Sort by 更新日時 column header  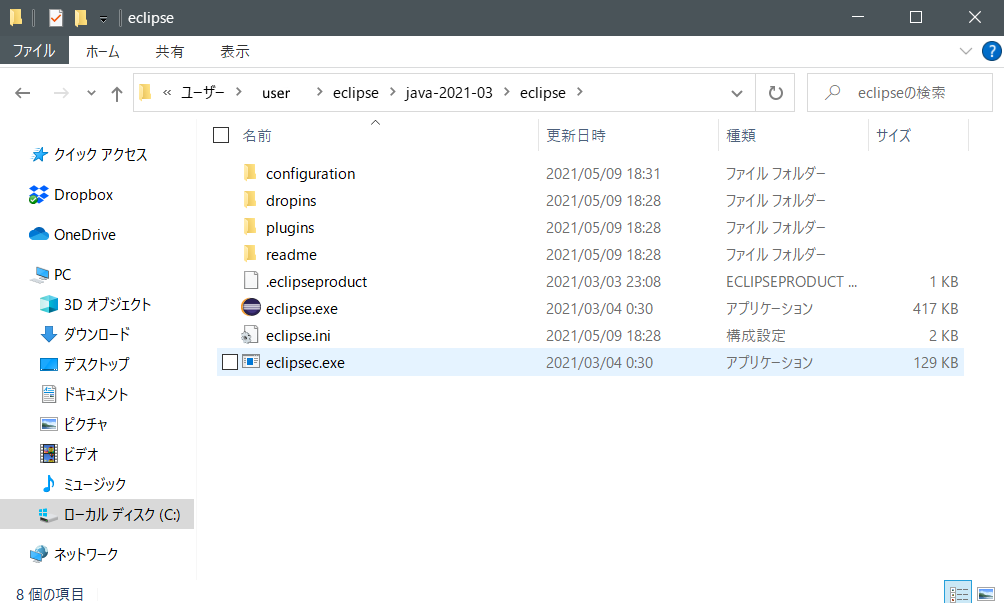pos(576,136)
